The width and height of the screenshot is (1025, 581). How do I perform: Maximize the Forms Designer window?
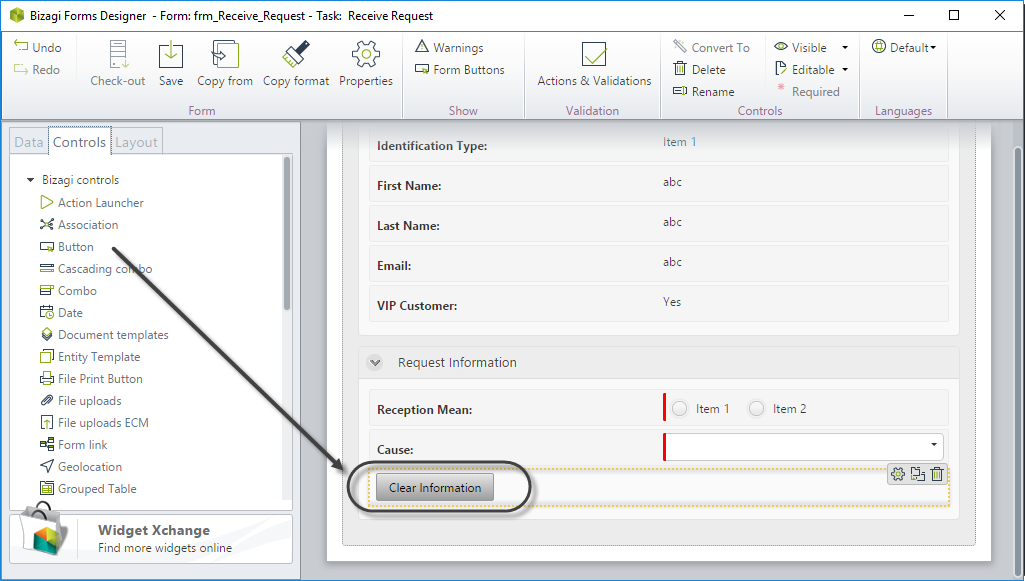954,15
